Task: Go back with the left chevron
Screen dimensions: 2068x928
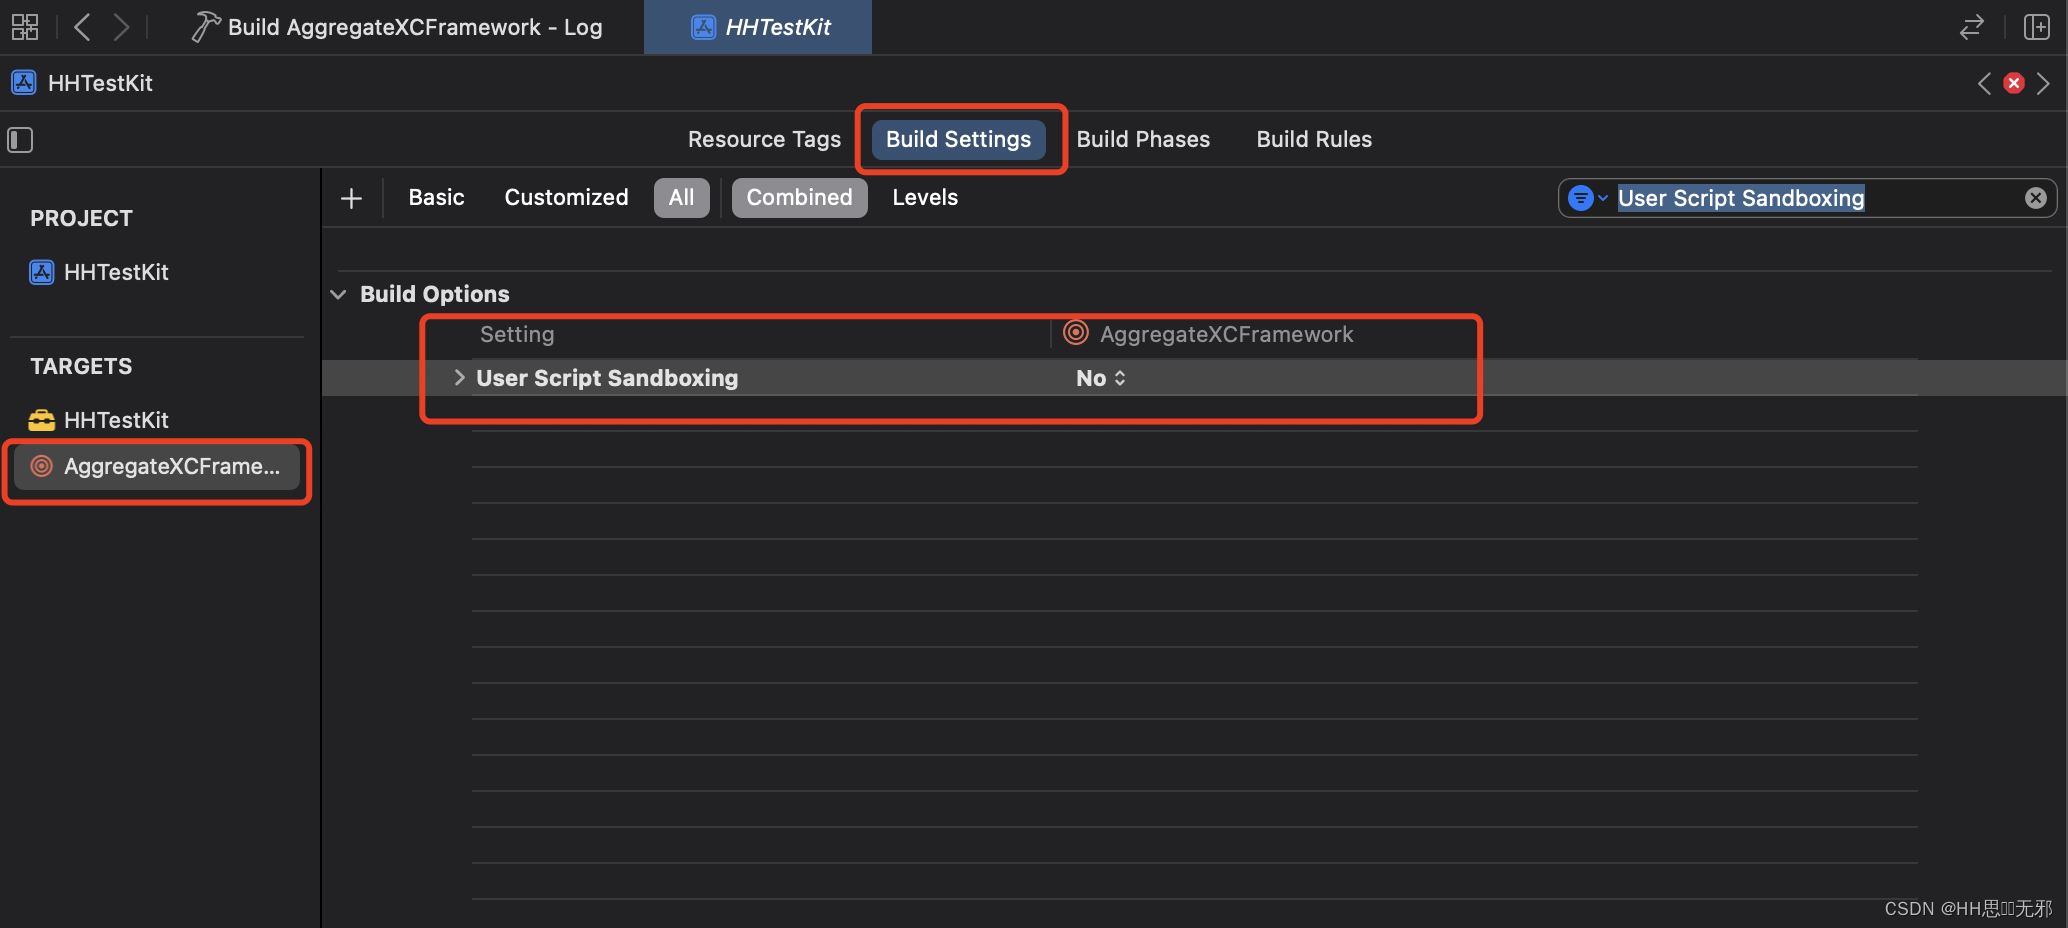Action: click(82, 27)
